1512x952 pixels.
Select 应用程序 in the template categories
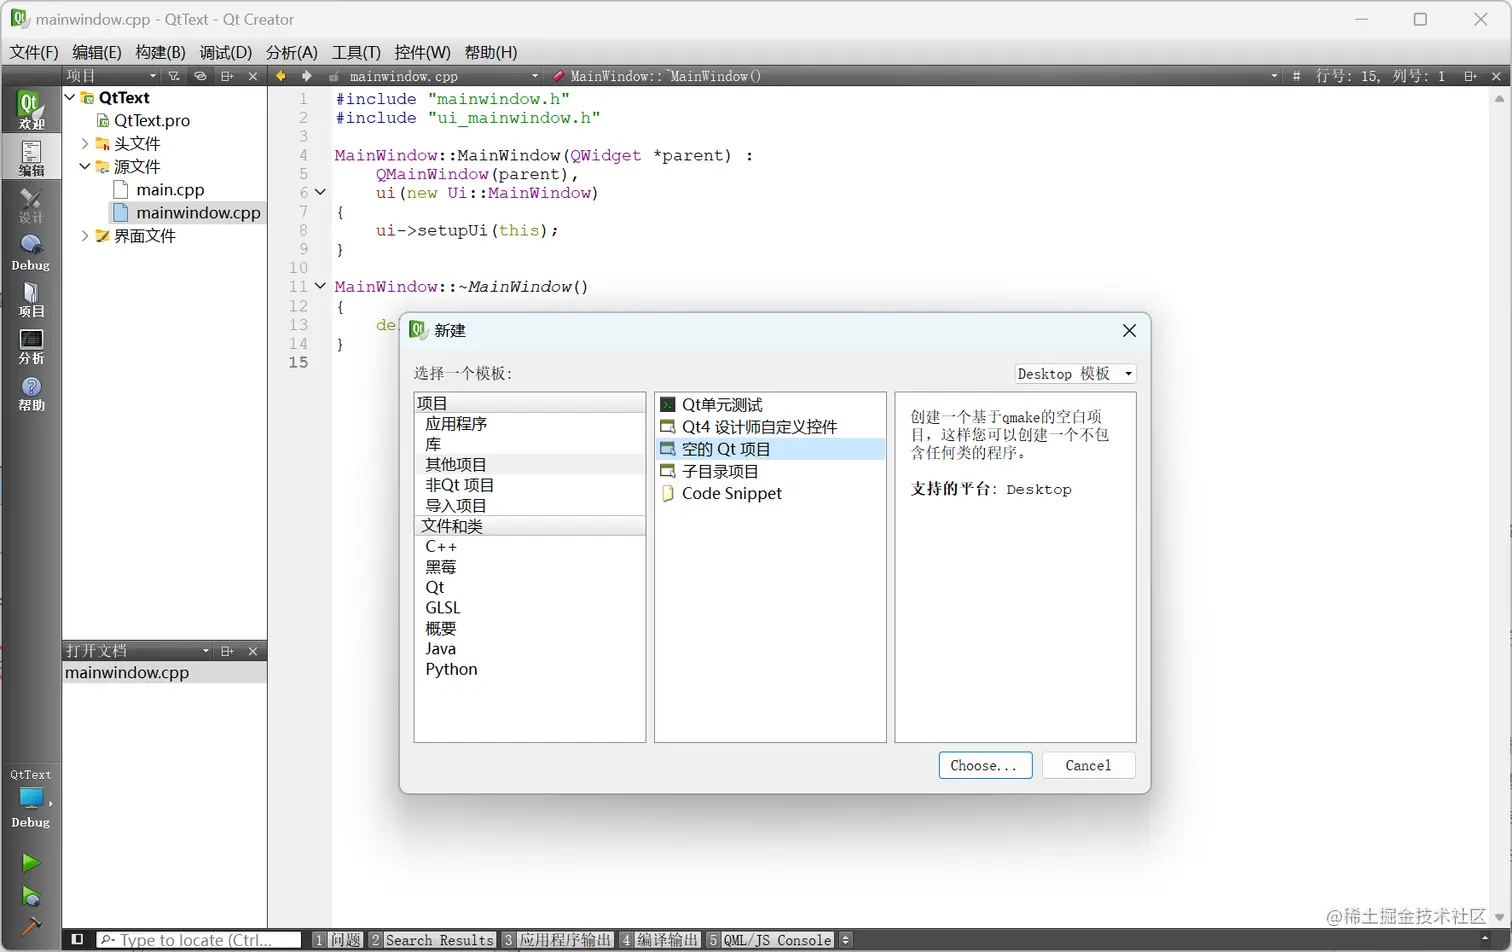530,424
